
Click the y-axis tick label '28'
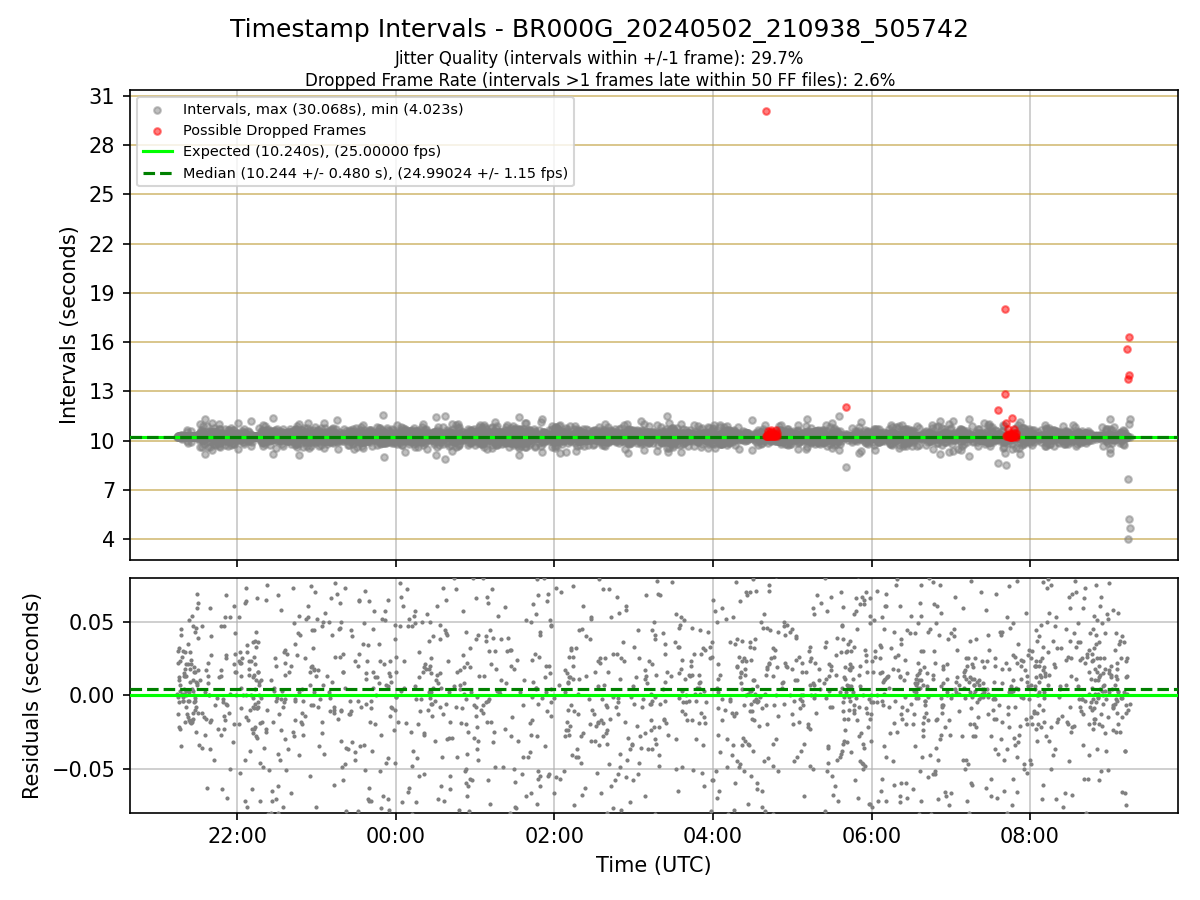101,146
